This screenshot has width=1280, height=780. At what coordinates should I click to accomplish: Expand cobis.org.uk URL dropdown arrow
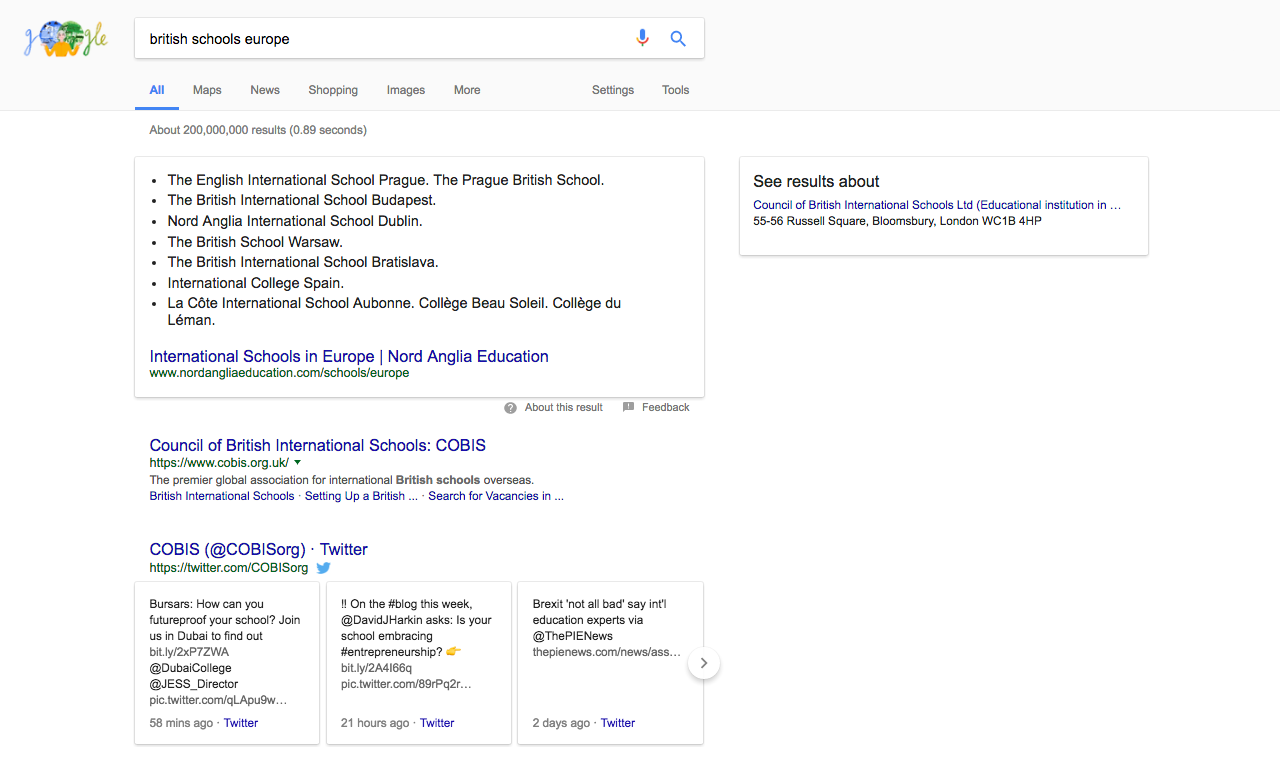[297, 463]
